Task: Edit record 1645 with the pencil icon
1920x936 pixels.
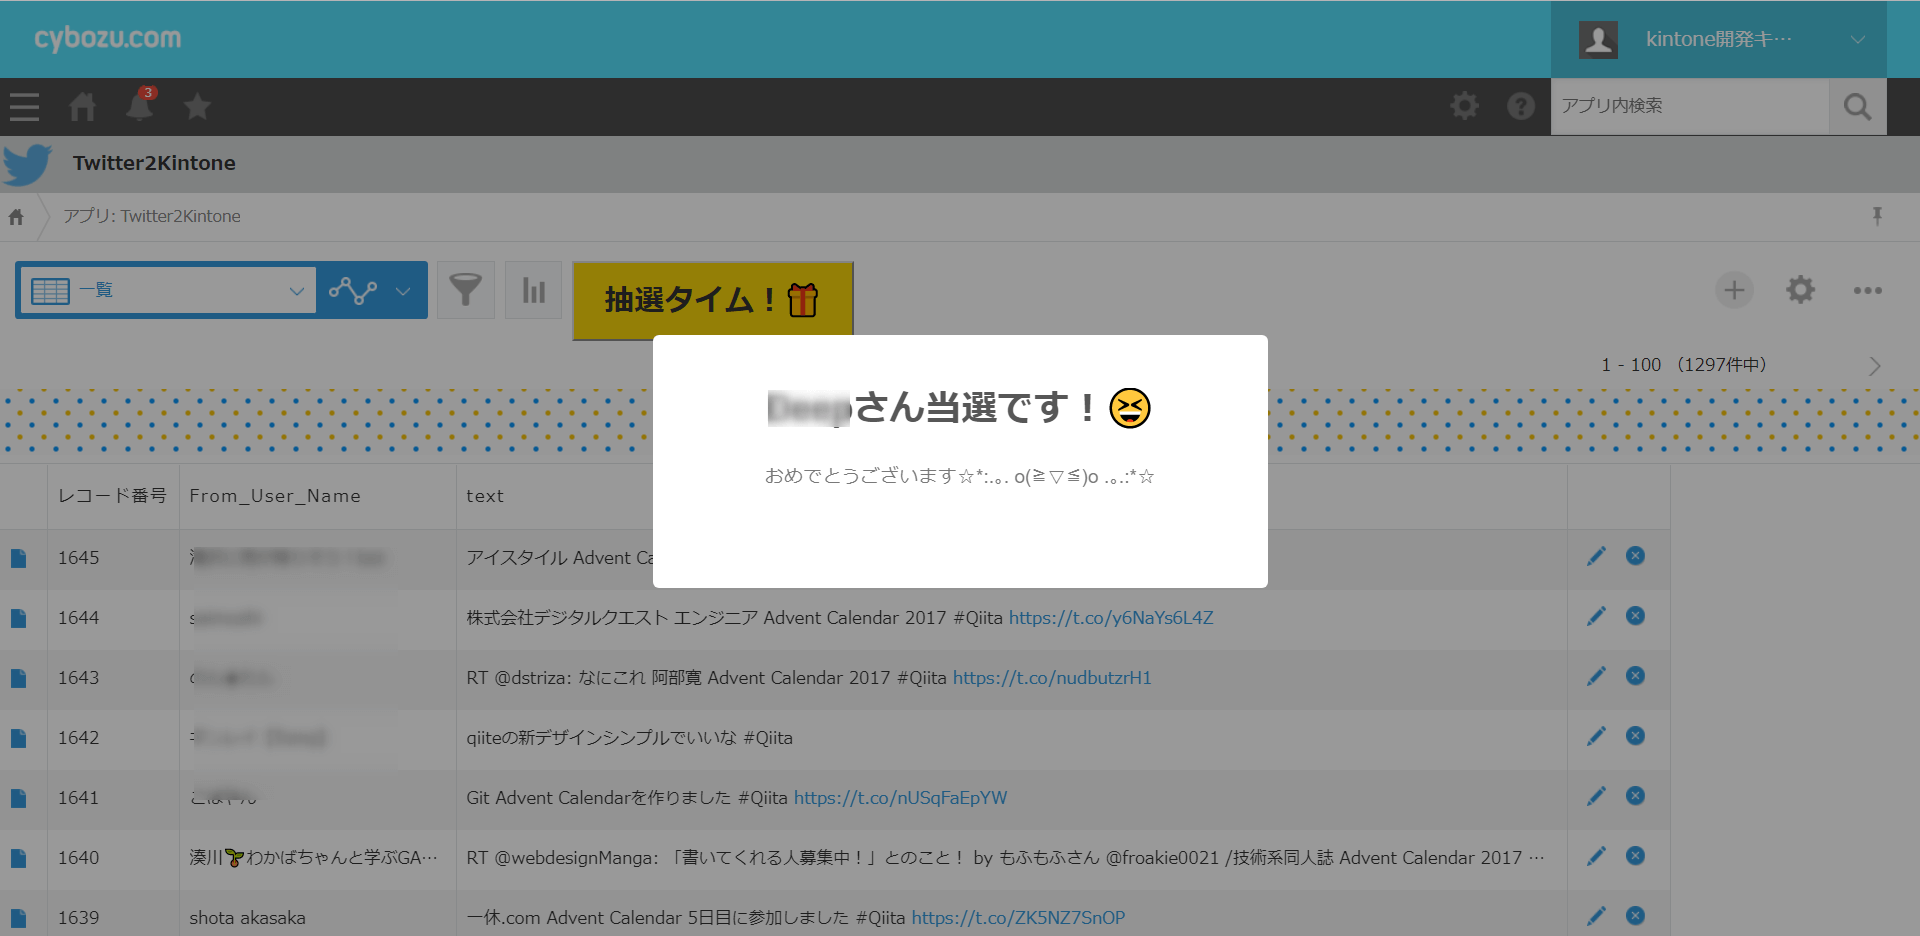Action: coord(1596,556)
